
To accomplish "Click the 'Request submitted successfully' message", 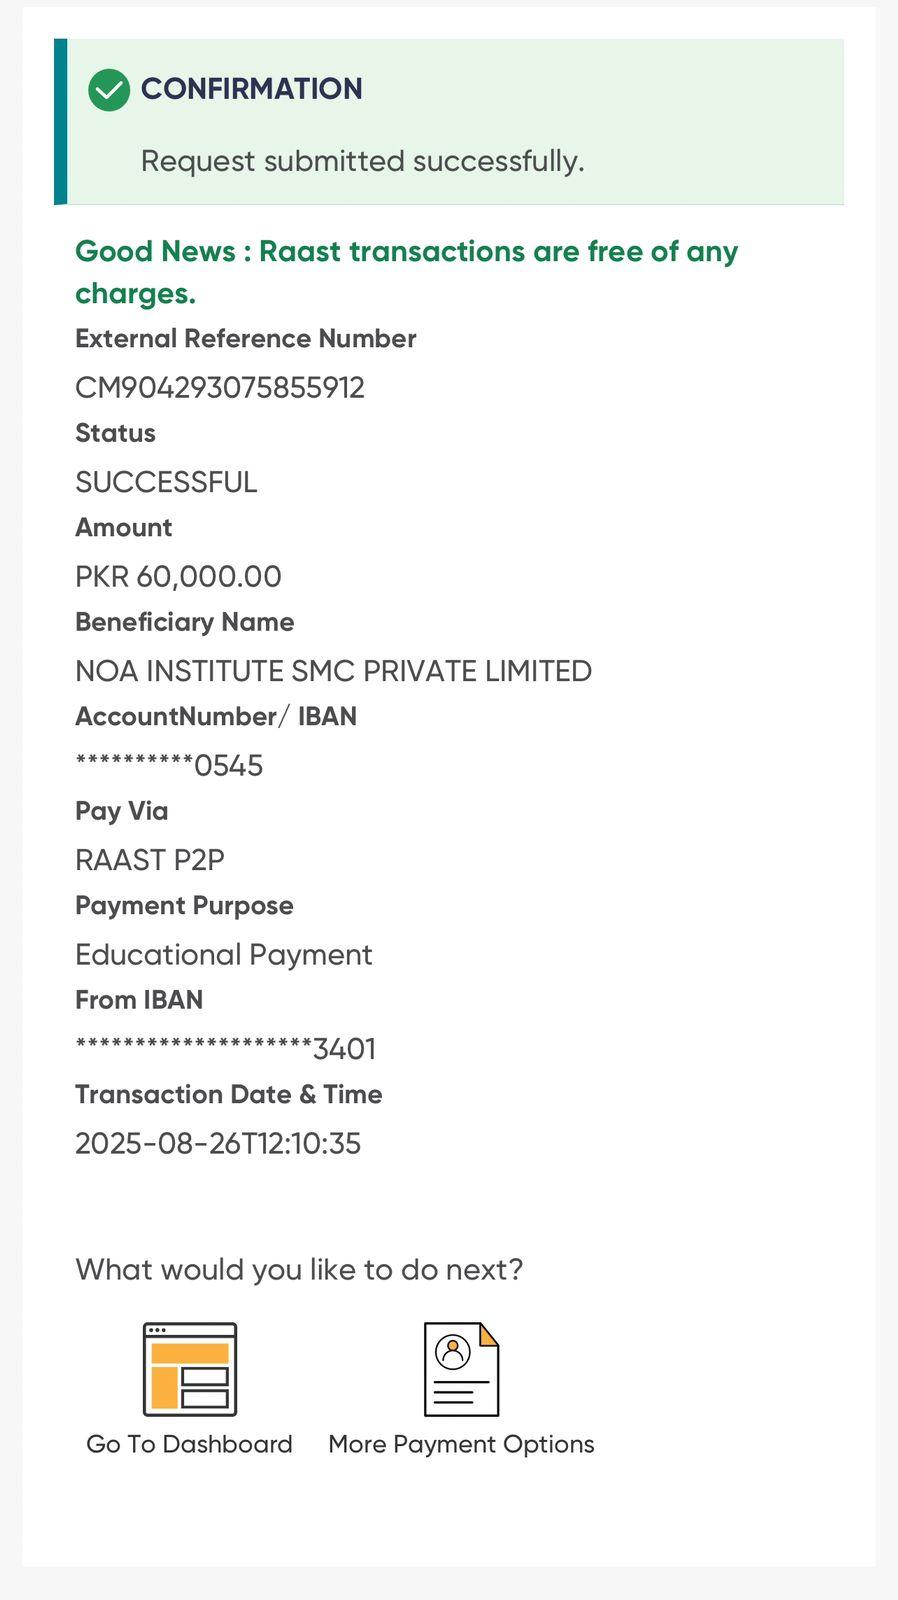I will [362, 161].
